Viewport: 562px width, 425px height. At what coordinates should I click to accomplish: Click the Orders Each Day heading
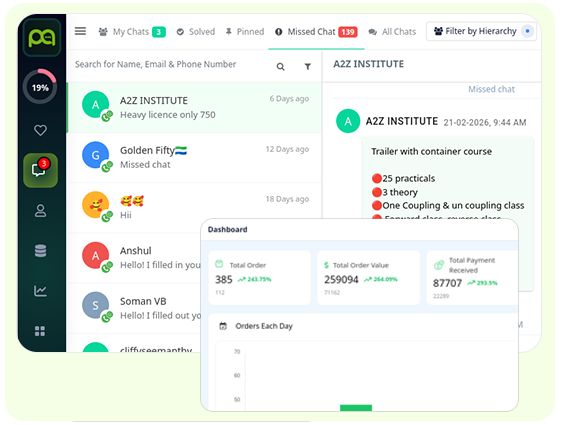[264, 326]
